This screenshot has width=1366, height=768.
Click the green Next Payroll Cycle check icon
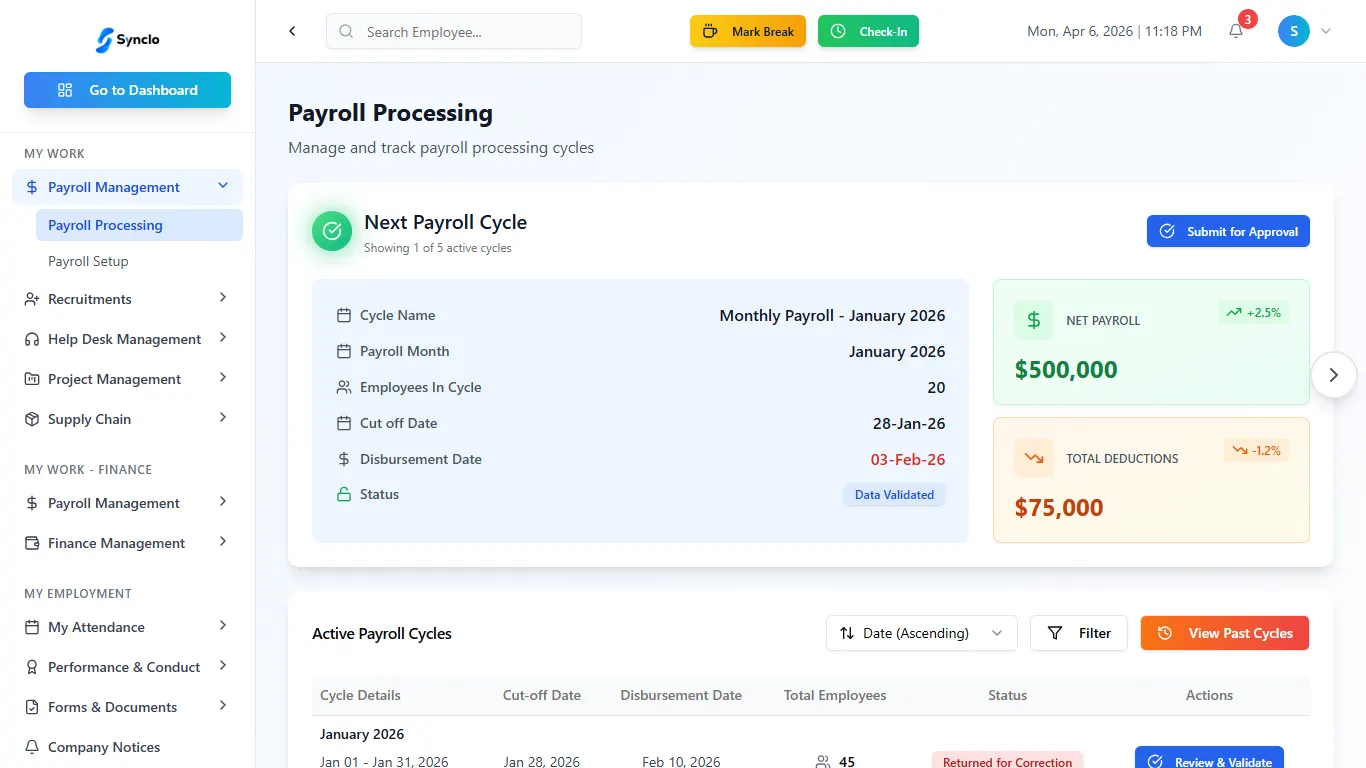point(332,231)
